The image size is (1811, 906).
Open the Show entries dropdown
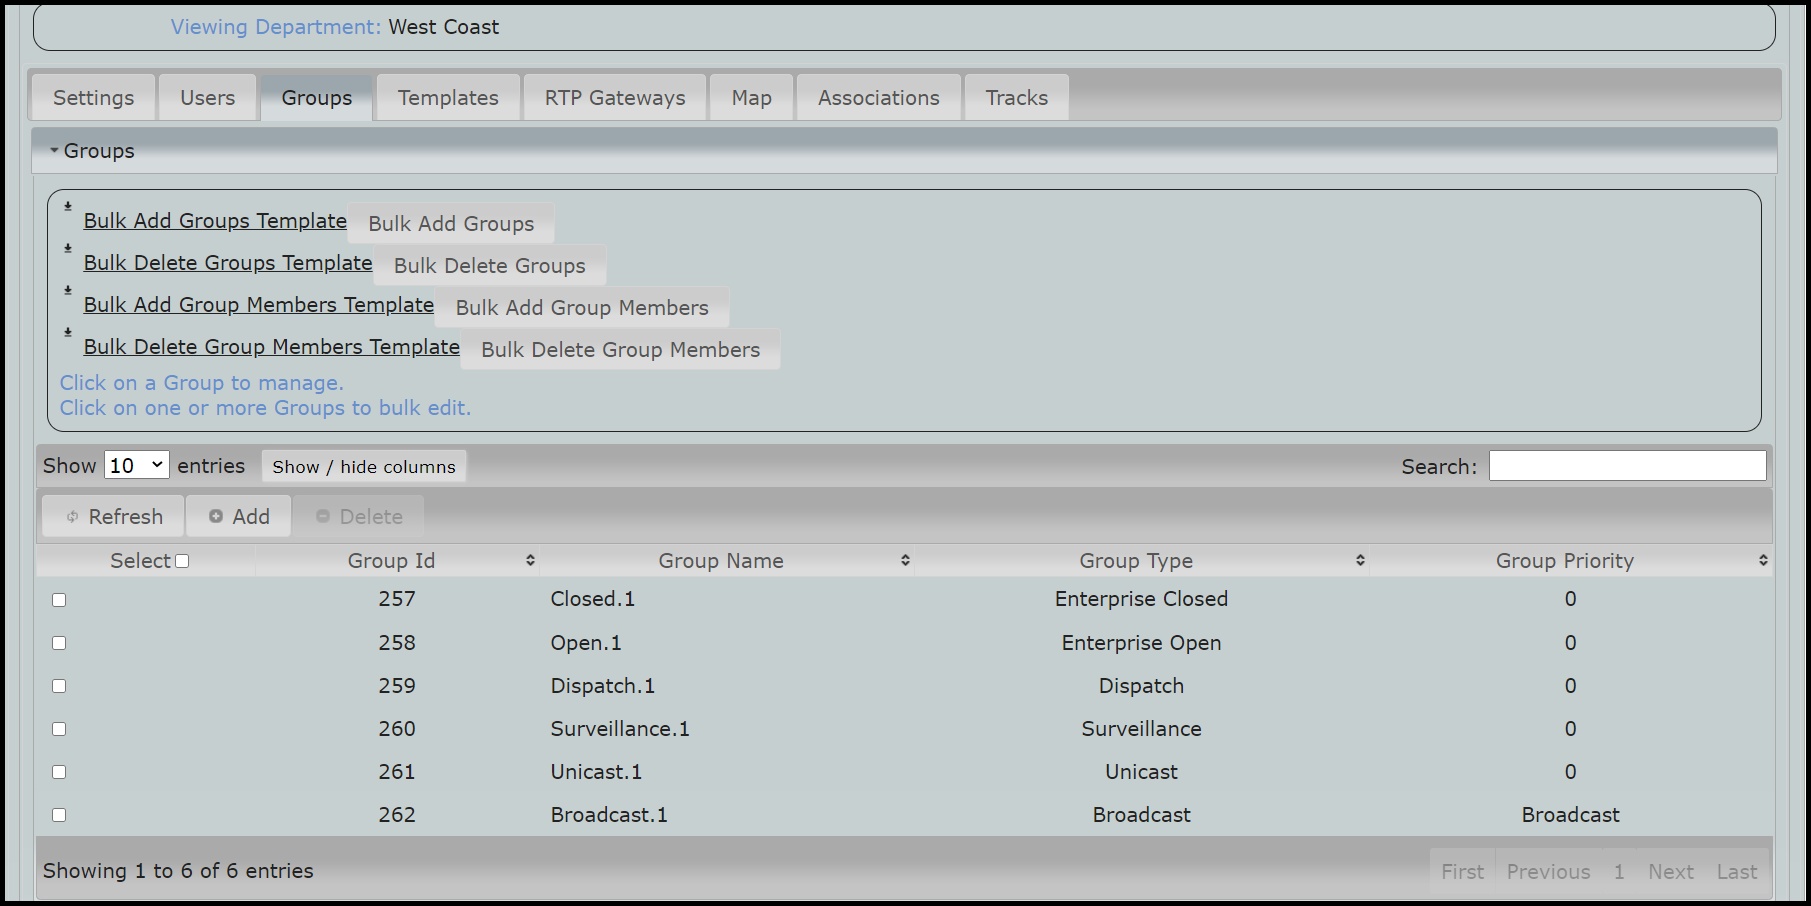136,465
